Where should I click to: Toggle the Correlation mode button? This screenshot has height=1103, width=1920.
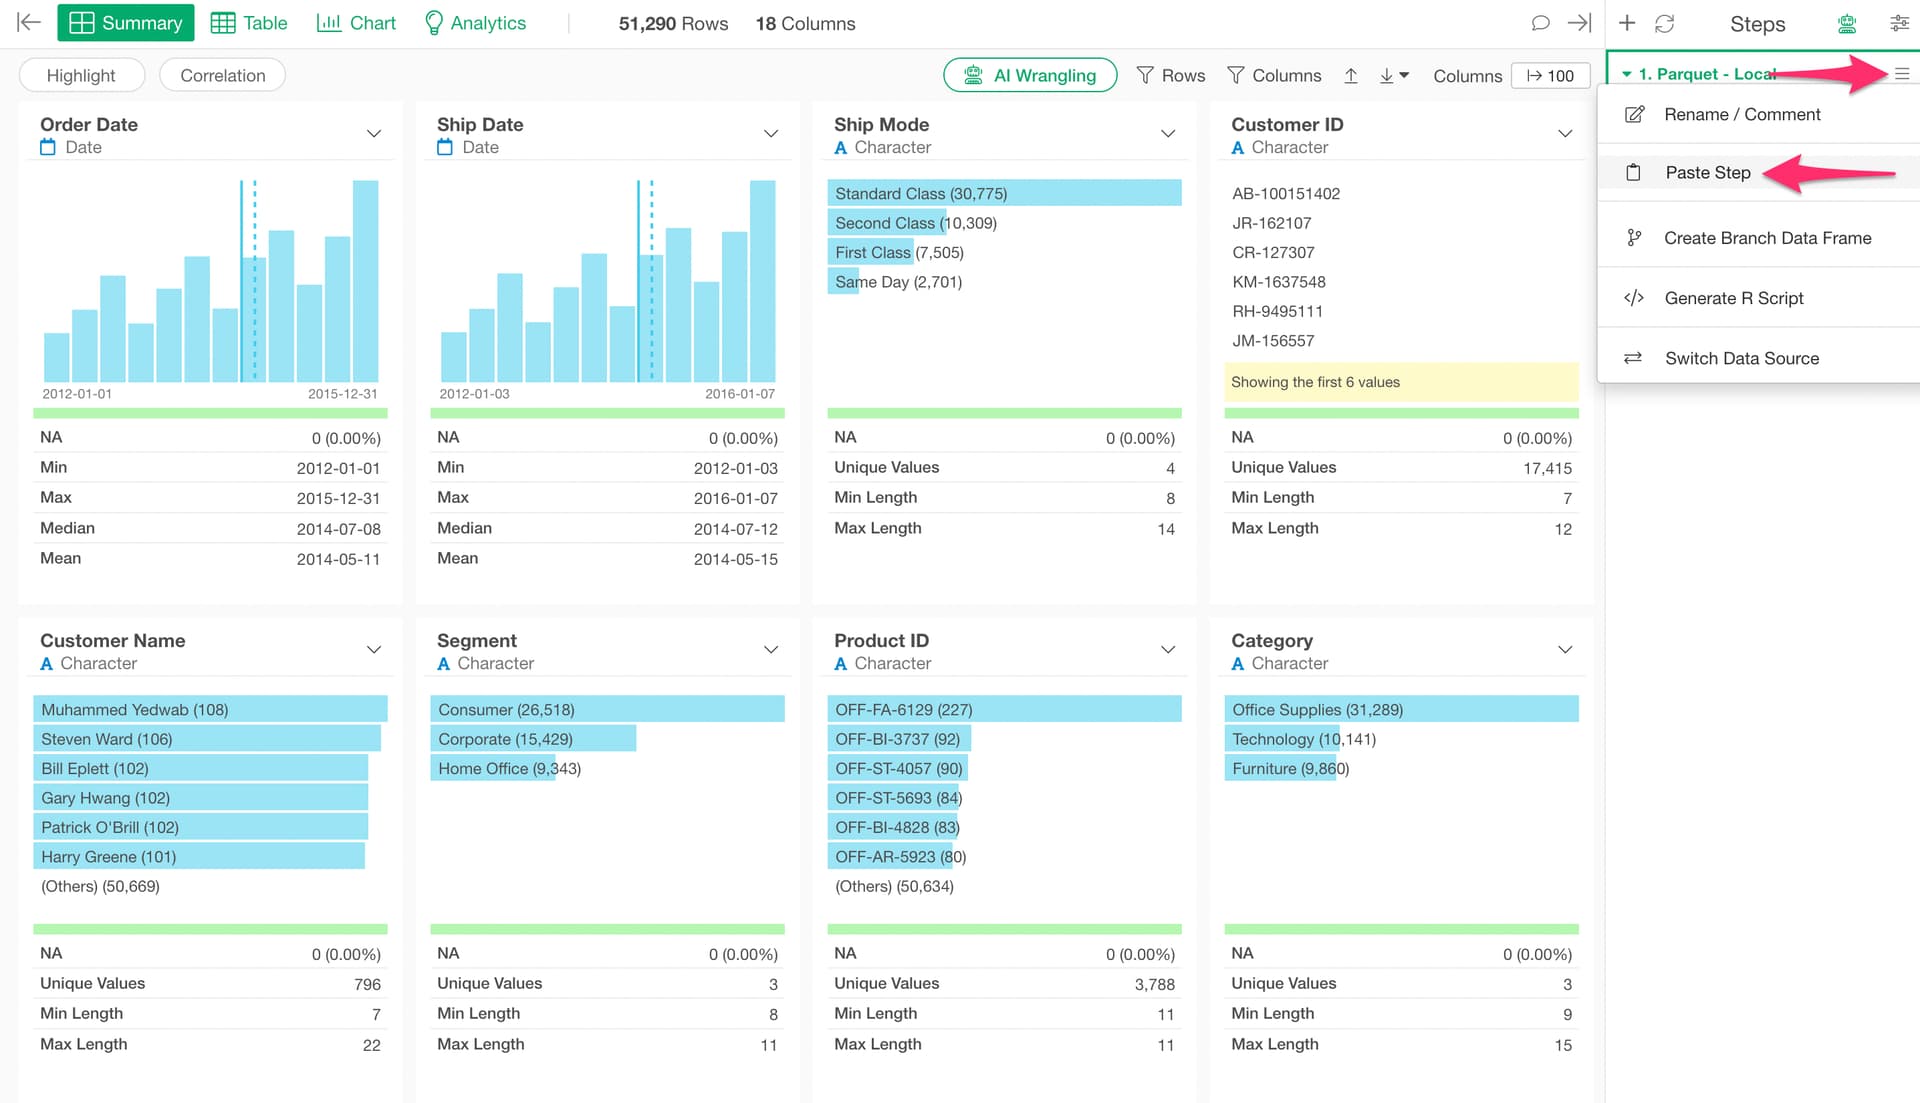(x=222, y=76)
